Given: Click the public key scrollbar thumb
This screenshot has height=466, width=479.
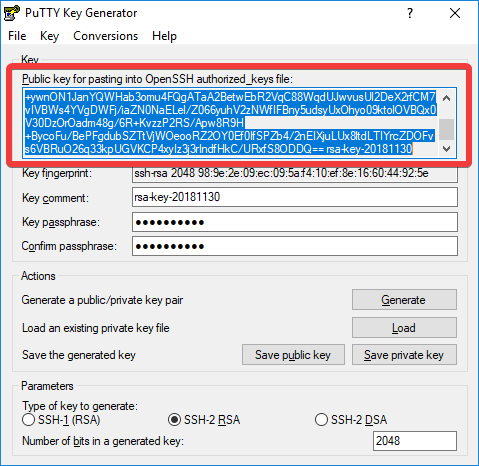Looking at the screenshot, I should [447, 129].
